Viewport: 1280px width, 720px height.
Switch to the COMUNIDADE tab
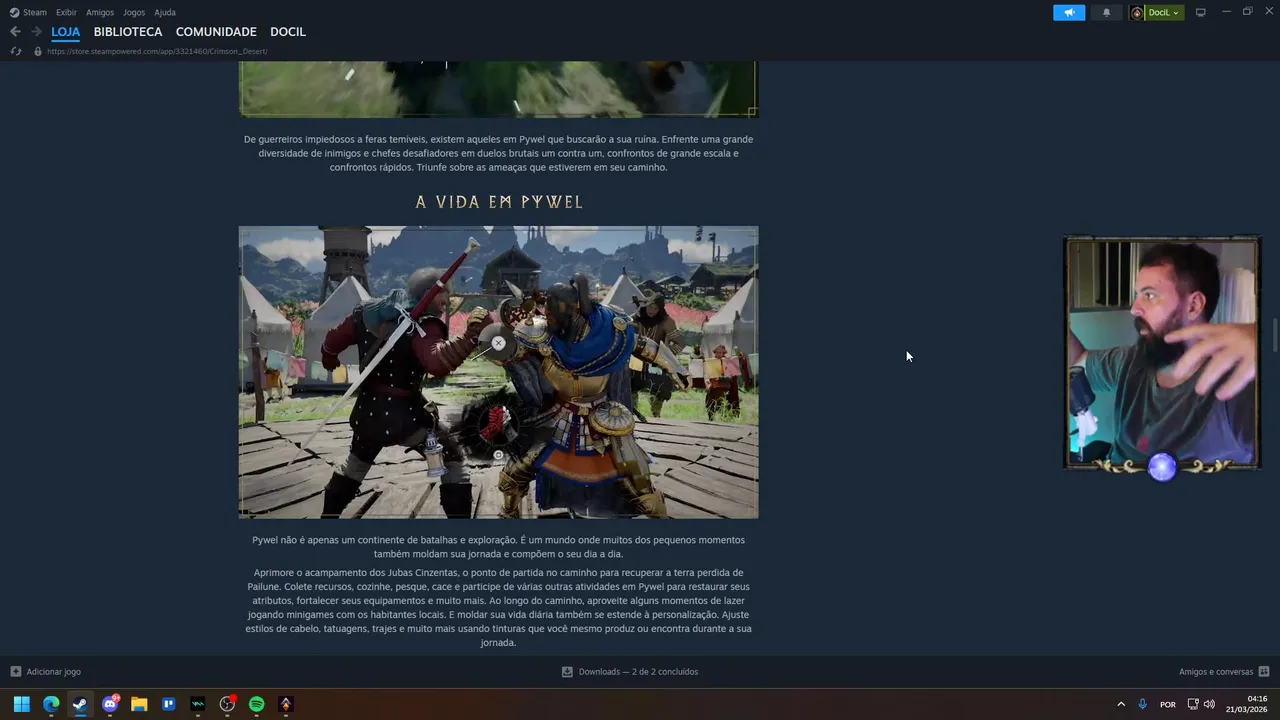(216, 32)
